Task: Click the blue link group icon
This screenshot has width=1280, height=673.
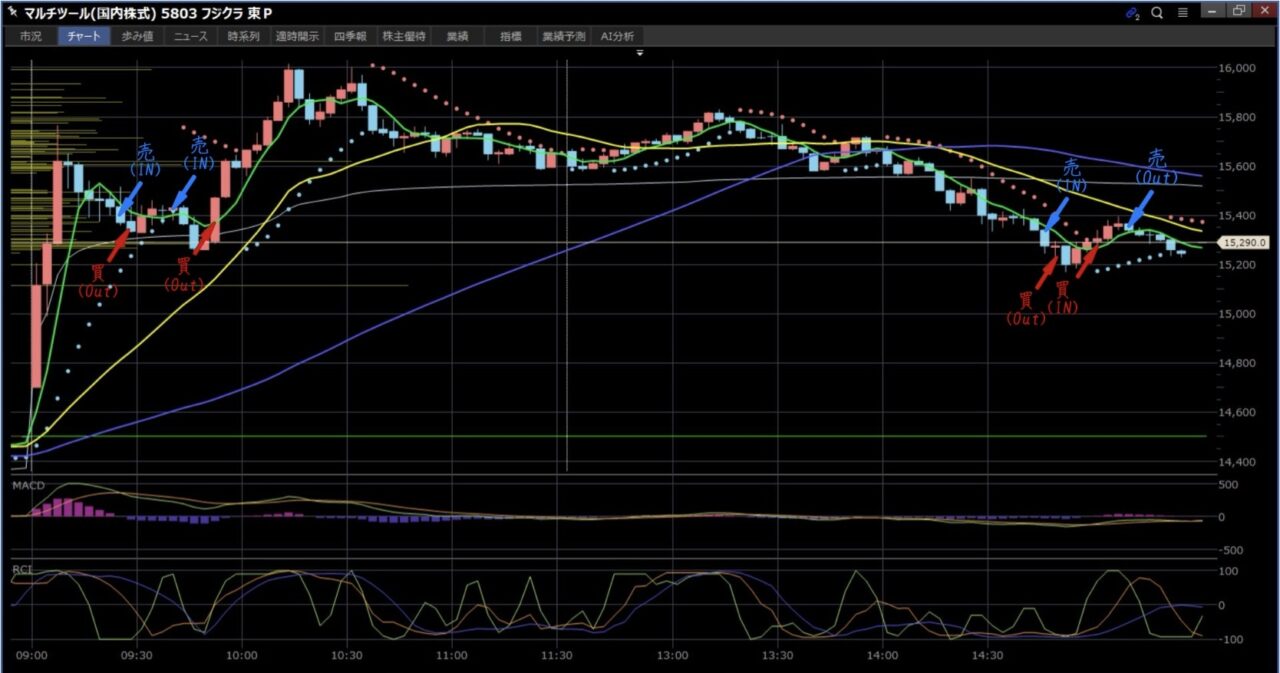Action: click(1132, 12)
